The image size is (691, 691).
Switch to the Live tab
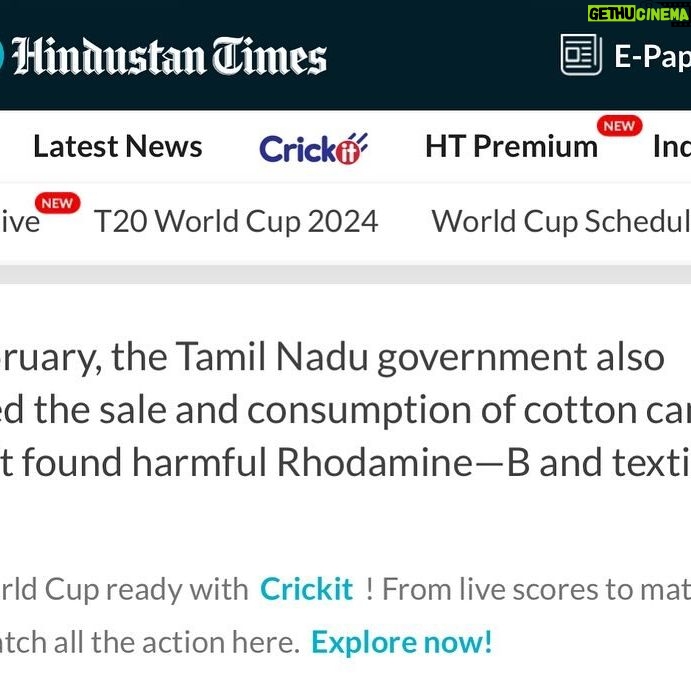click(x=19, y=221)
